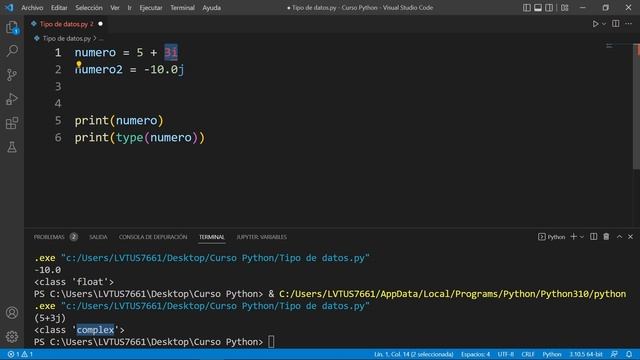Open new terminal profile dropdown arrow
The height and width of the screenshot is (360, 640).
(x=582, y=237)
